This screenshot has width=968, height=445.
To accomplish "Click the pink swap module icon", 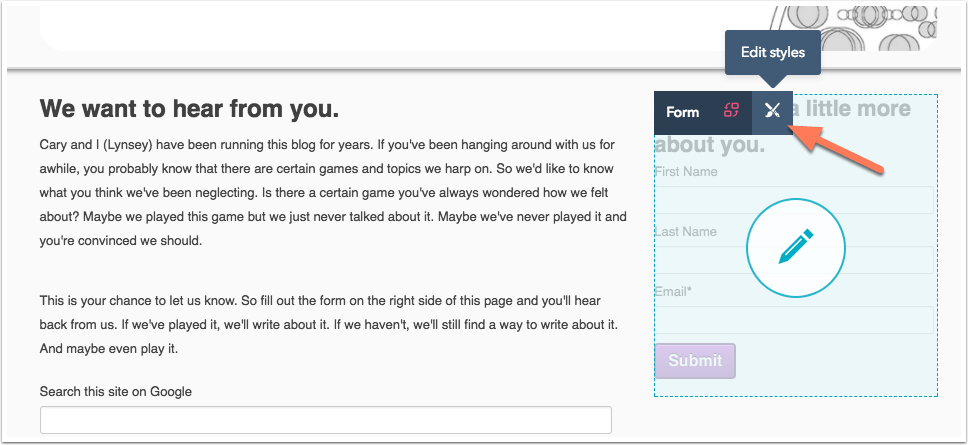I will pyautogui.click(x=732, y=111).
